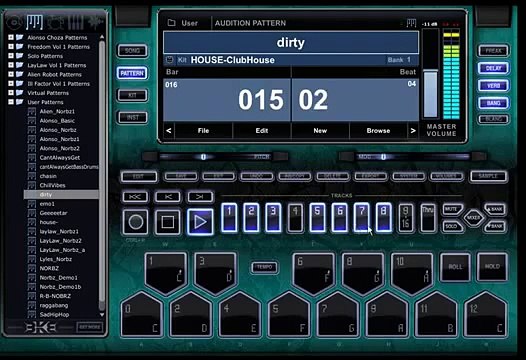Viewport: 526px width, 360px height.
Task: Select the ChillVibes pattern in list
Action: 52,185
